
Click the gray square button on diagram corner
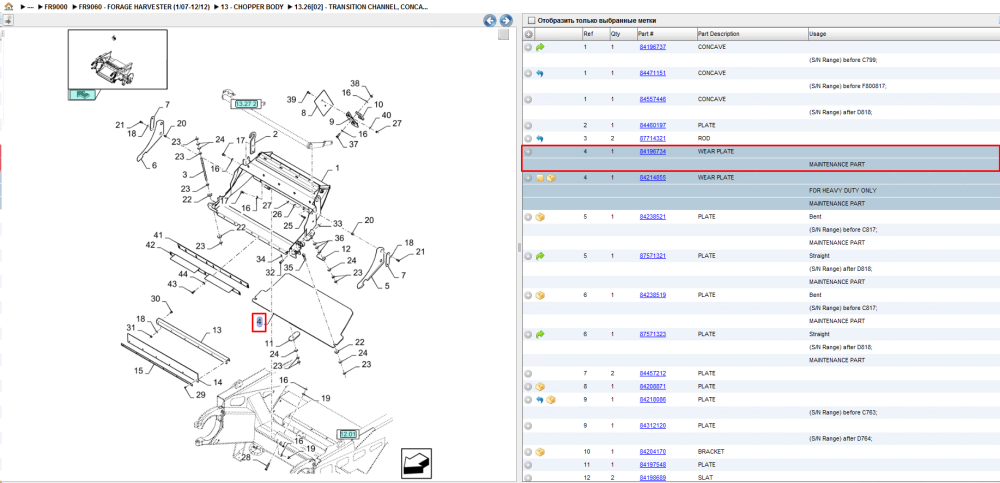pos(503,34)
